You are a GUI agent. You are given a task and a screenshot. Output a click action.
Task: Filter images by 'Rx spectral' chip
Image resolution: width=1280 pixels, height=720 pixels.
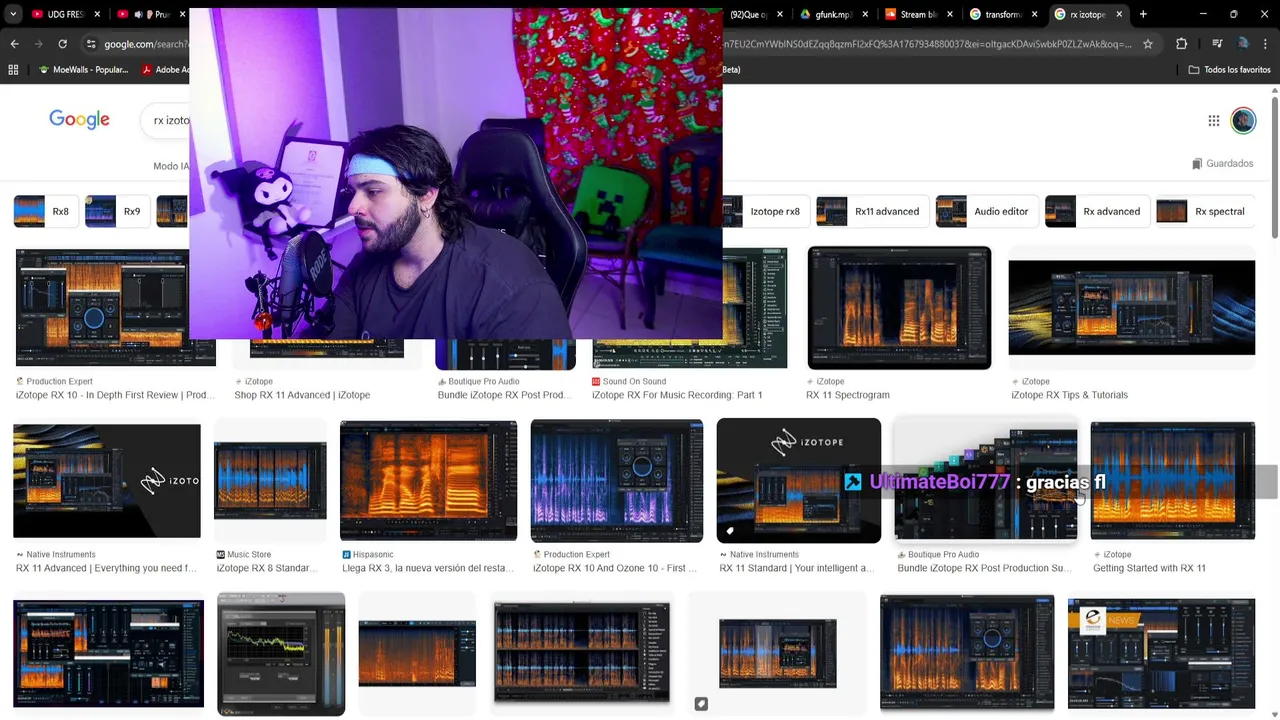coord(1204,212)
